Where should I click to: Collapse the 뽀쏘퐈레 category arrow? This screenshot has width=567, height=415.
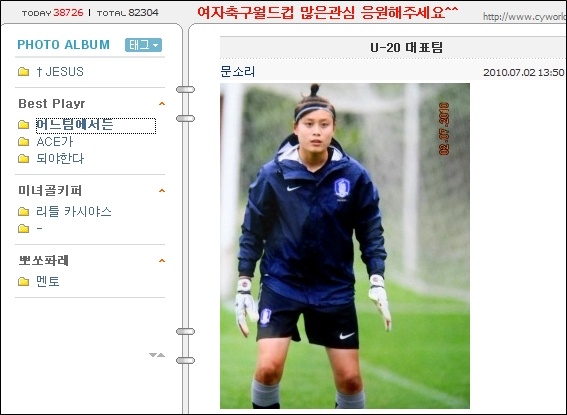[x=162, y=260]
